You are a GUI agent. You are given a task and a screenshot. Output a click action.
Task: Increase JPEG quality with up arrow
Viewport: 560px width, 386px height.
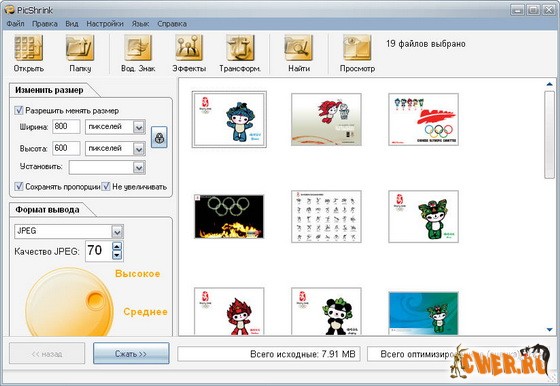pos(117,246)
